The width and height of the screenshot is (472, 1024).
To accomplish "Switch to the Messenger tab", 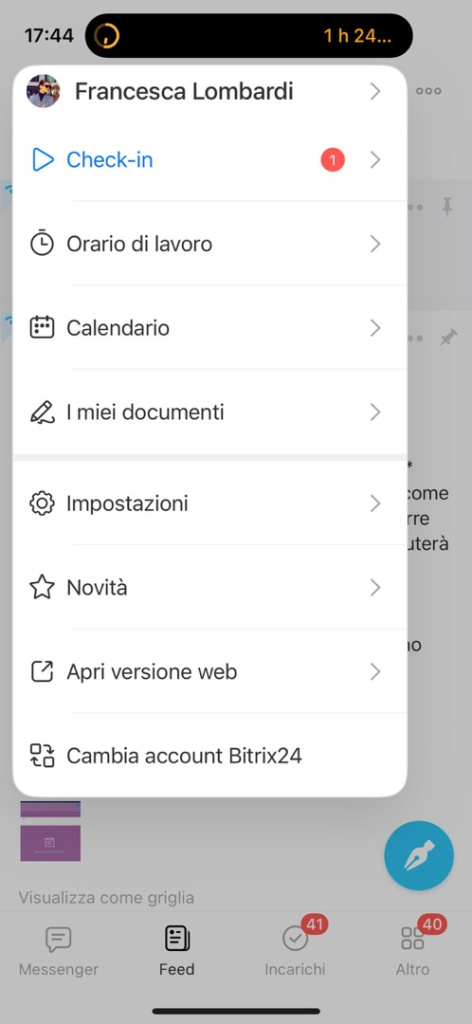I will click(59, 951).
